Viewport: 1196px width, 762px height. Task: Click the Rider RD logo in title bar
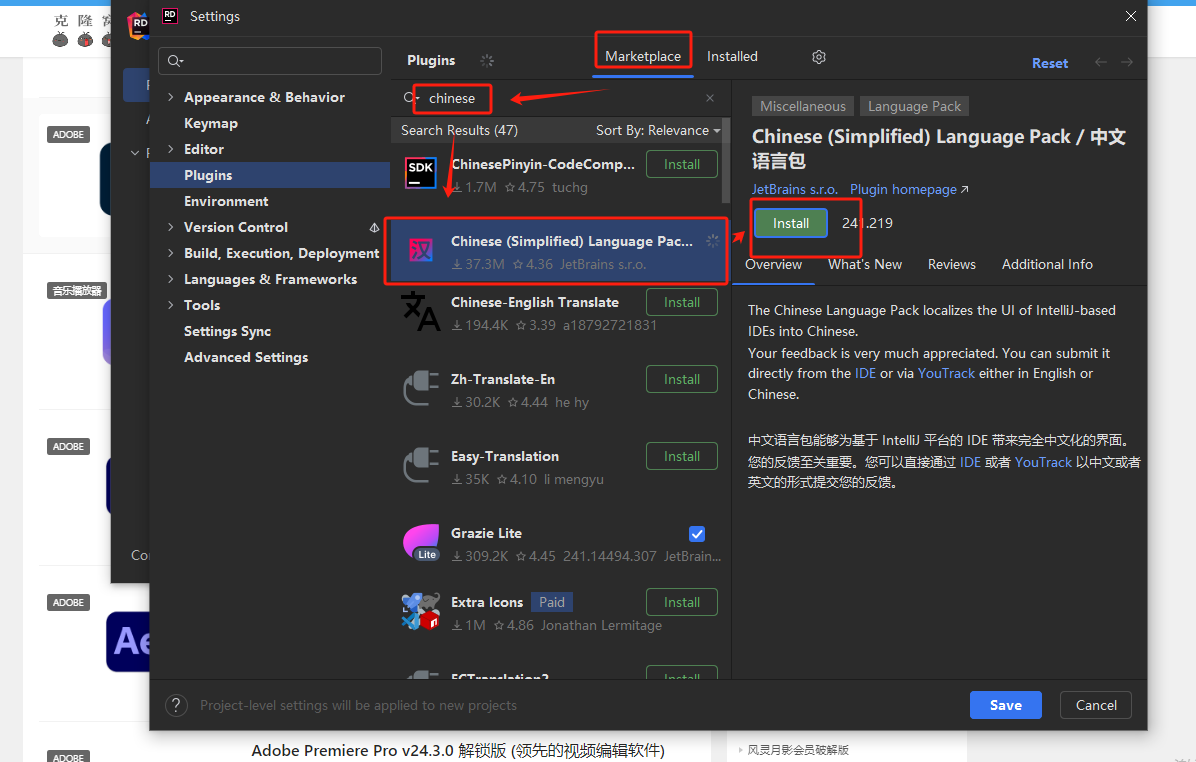click(x=170, y=16)
